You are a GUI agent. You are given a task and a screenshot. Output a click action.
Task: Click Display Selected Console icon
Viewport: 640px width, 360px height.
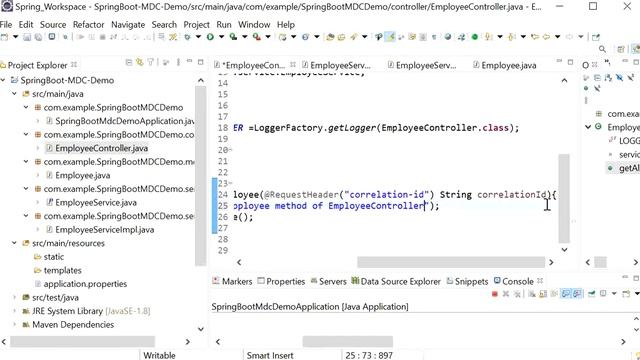click(603, 294)
